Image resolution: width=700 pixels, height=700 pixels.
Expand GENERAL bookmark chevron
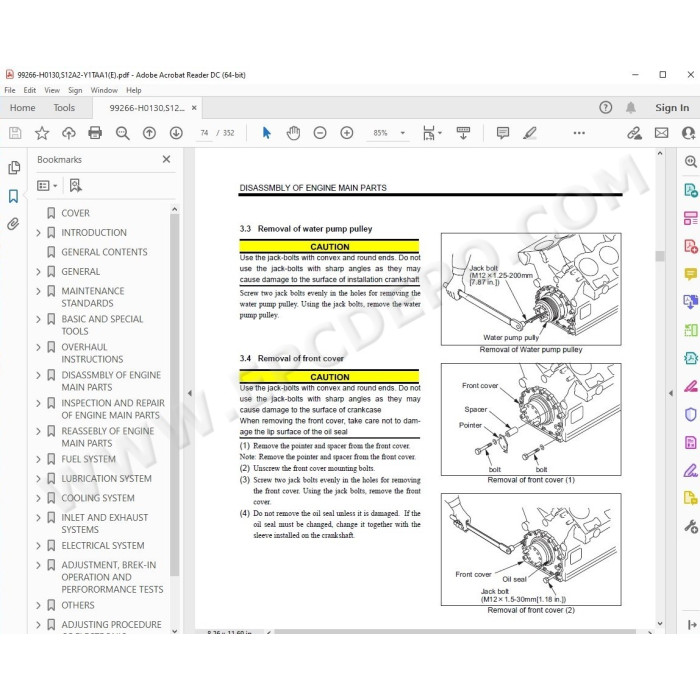(38, 271)
